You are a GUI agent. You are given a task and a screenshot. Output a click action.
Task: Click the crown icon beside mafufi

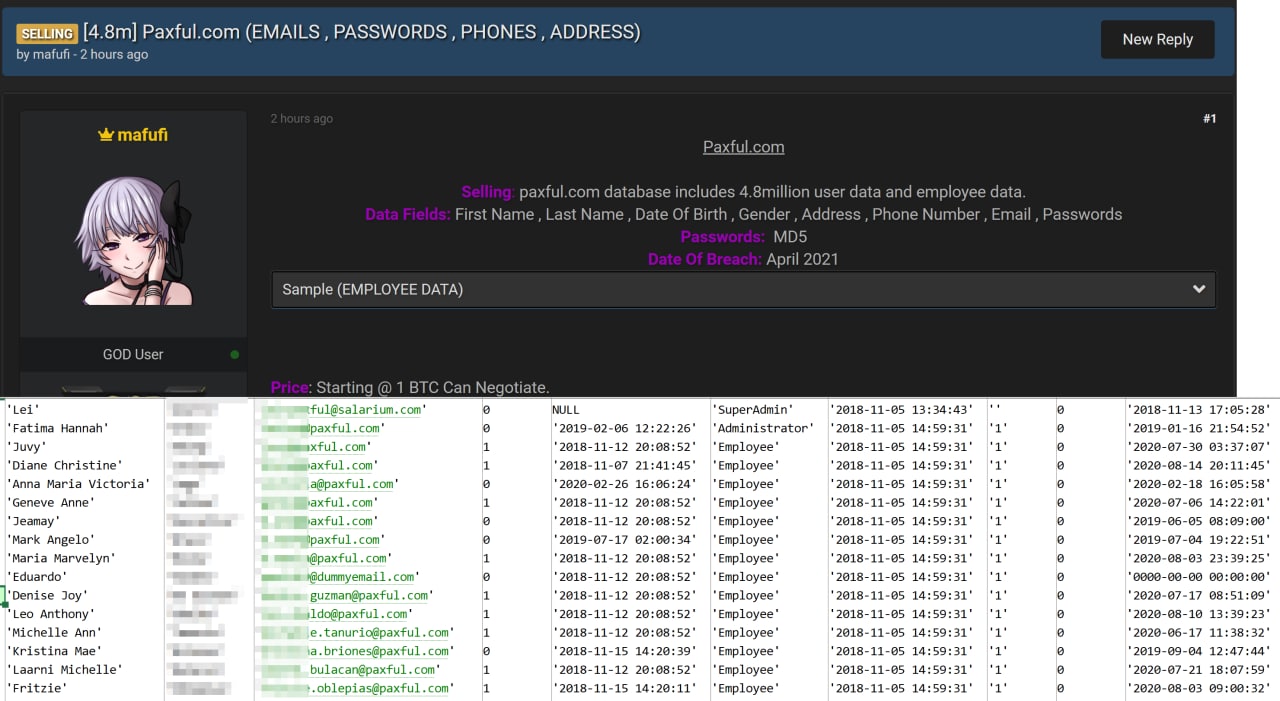pyautogui.click(x=106, y=135)
